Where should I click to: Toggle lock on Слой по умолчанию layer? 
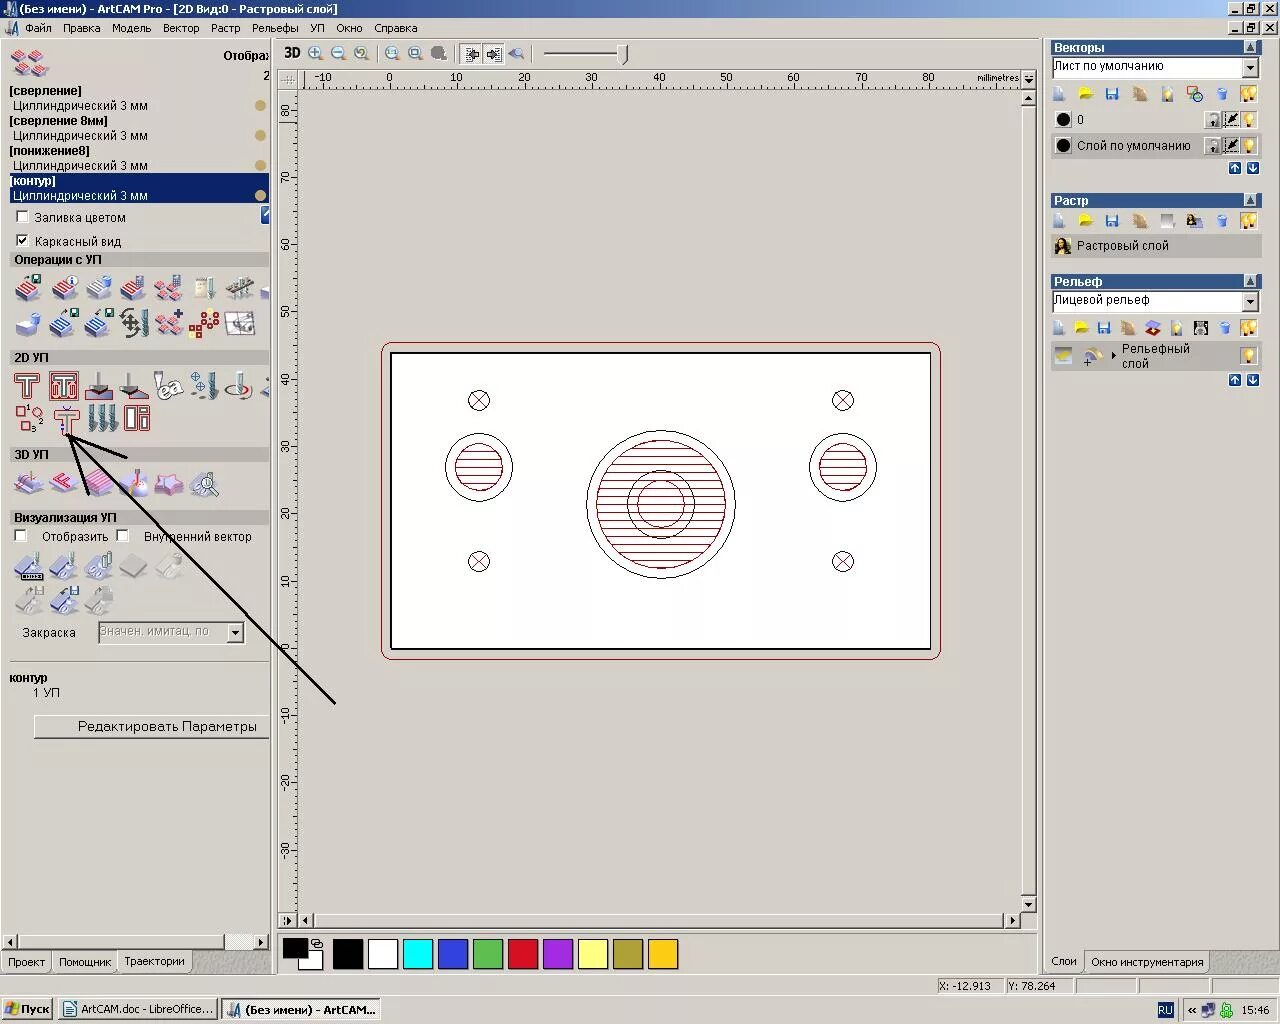click(1213, 145)
